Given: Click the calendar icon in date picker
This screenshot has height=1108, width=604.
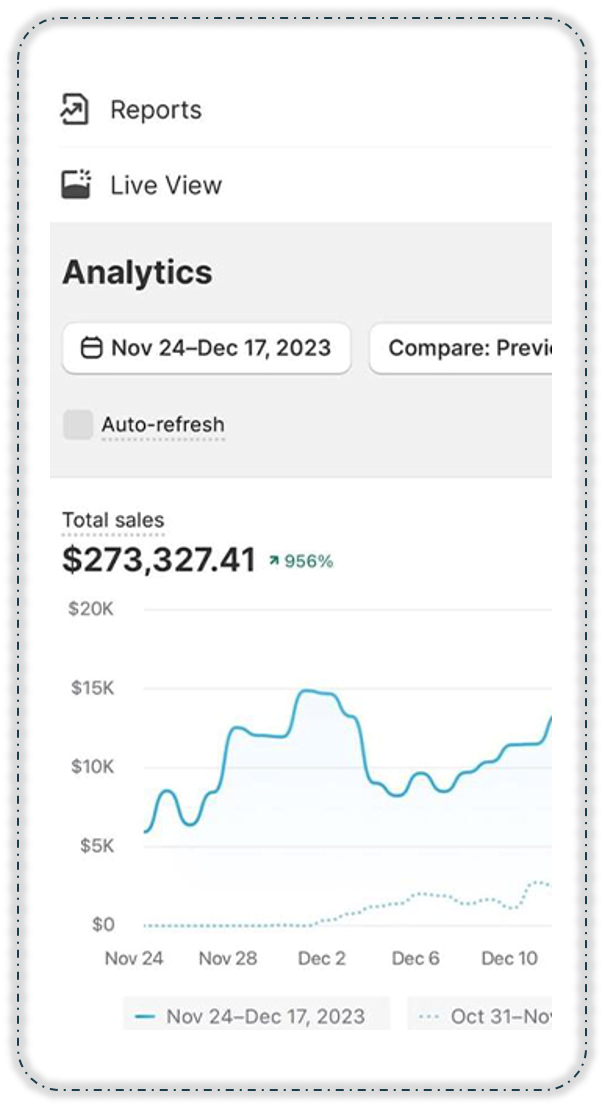Looking at the screenshot, I should [91, 348].
